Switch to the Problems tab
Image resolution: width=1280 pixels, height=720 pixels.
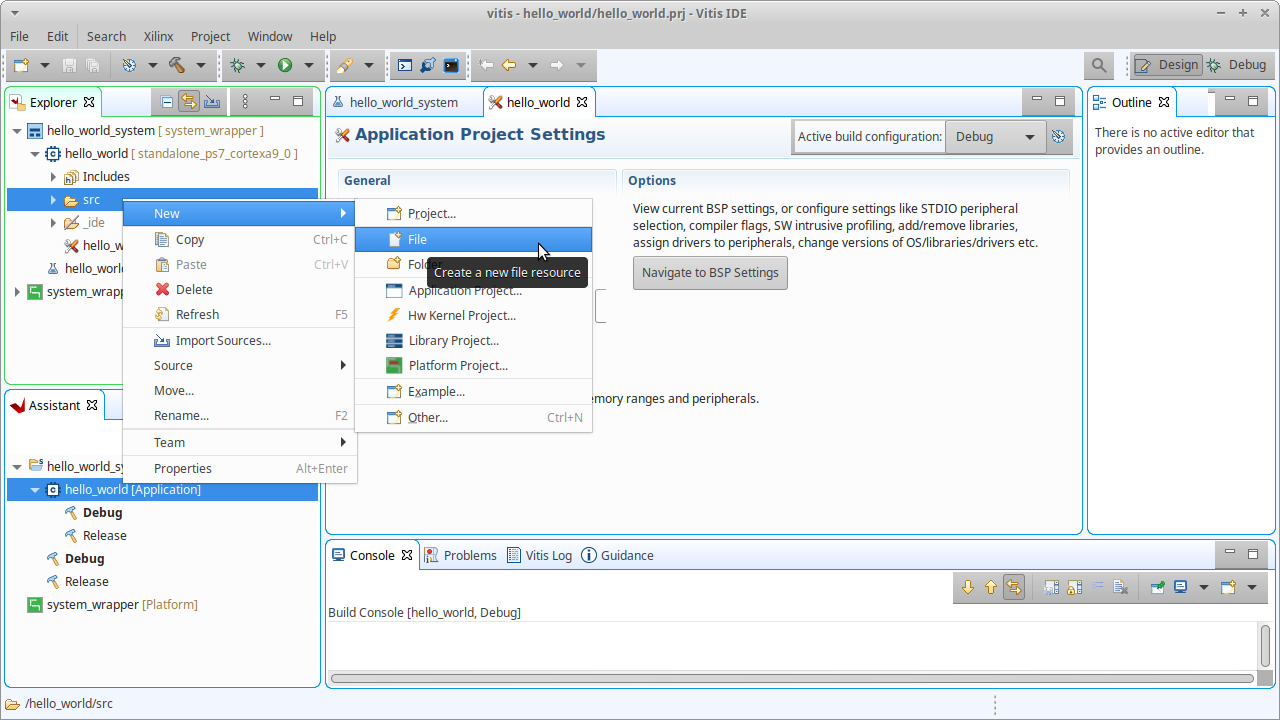coord(460,555)
